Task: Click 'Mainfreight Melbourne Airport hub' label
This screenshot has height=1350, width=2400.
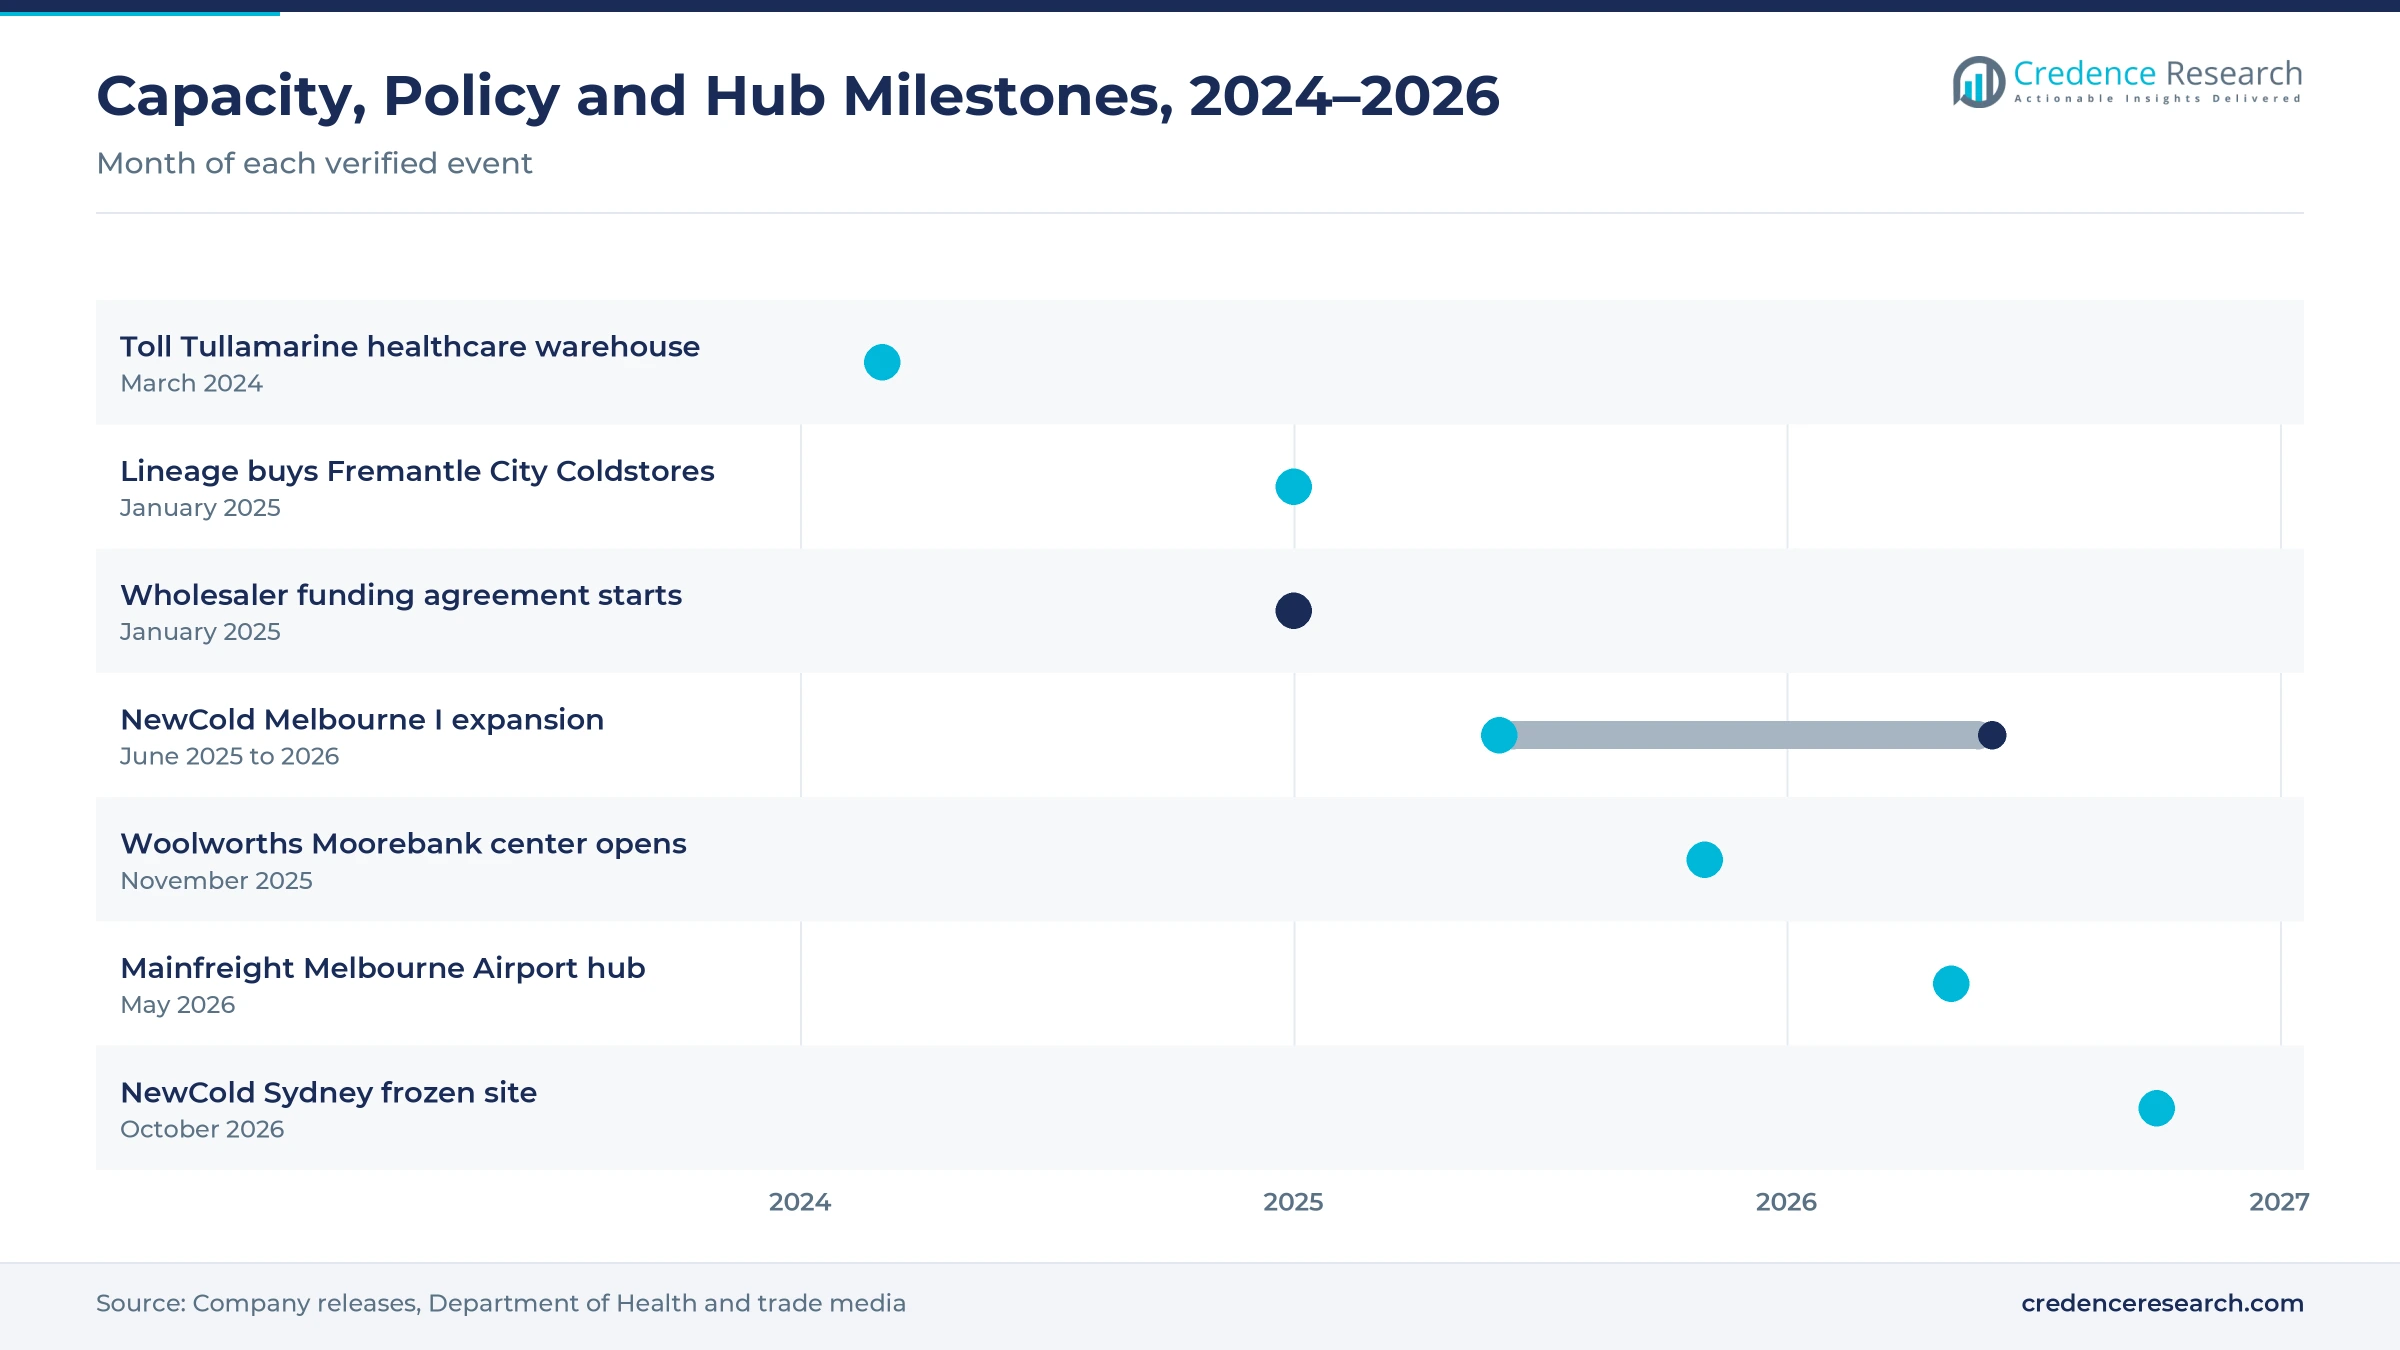Action: coord(383,968)
